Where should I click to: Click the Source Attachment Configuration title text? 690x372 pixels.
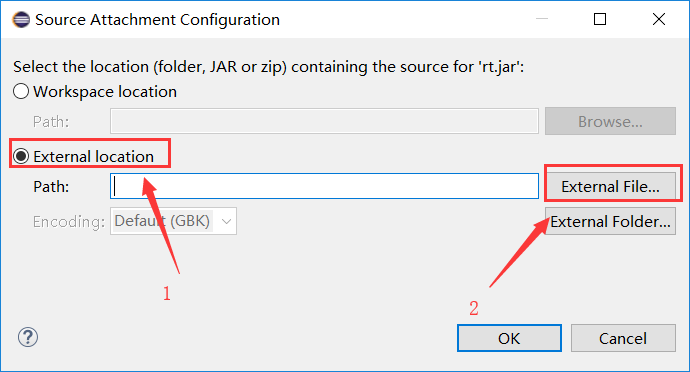[x=157, y=20]
